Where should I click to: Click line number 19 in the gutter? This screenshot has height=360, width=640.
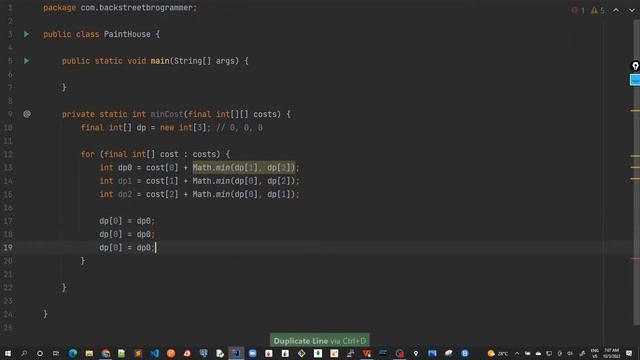(x=8, y=248)
